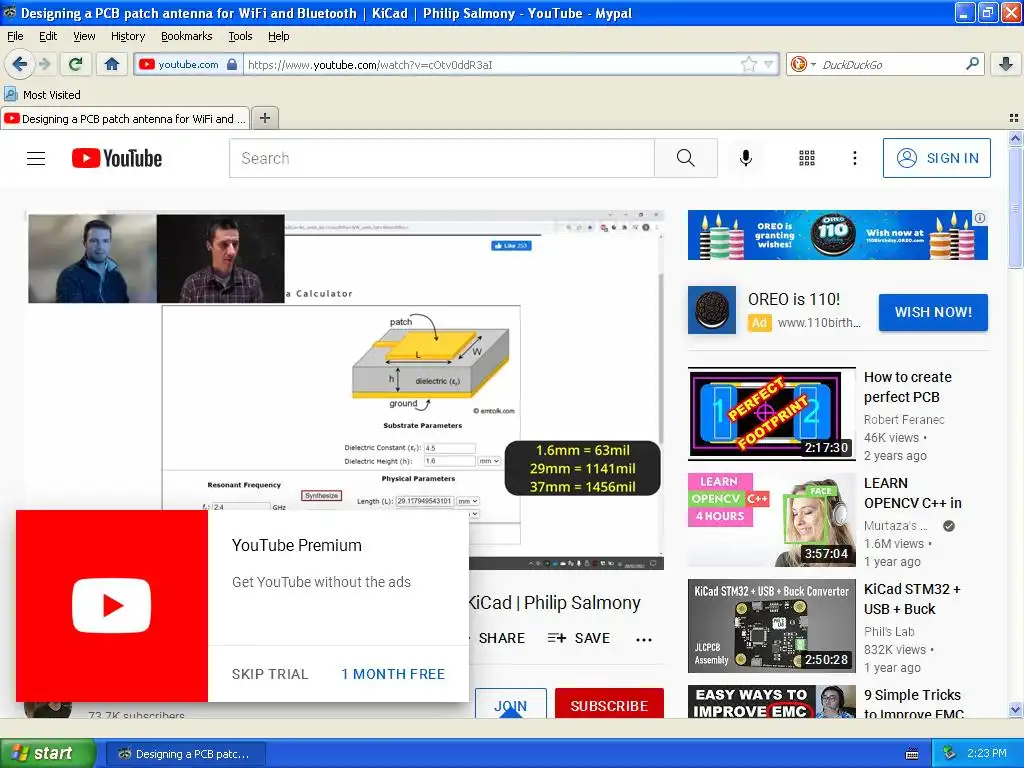Open the browser home page icon

point(112,64)
